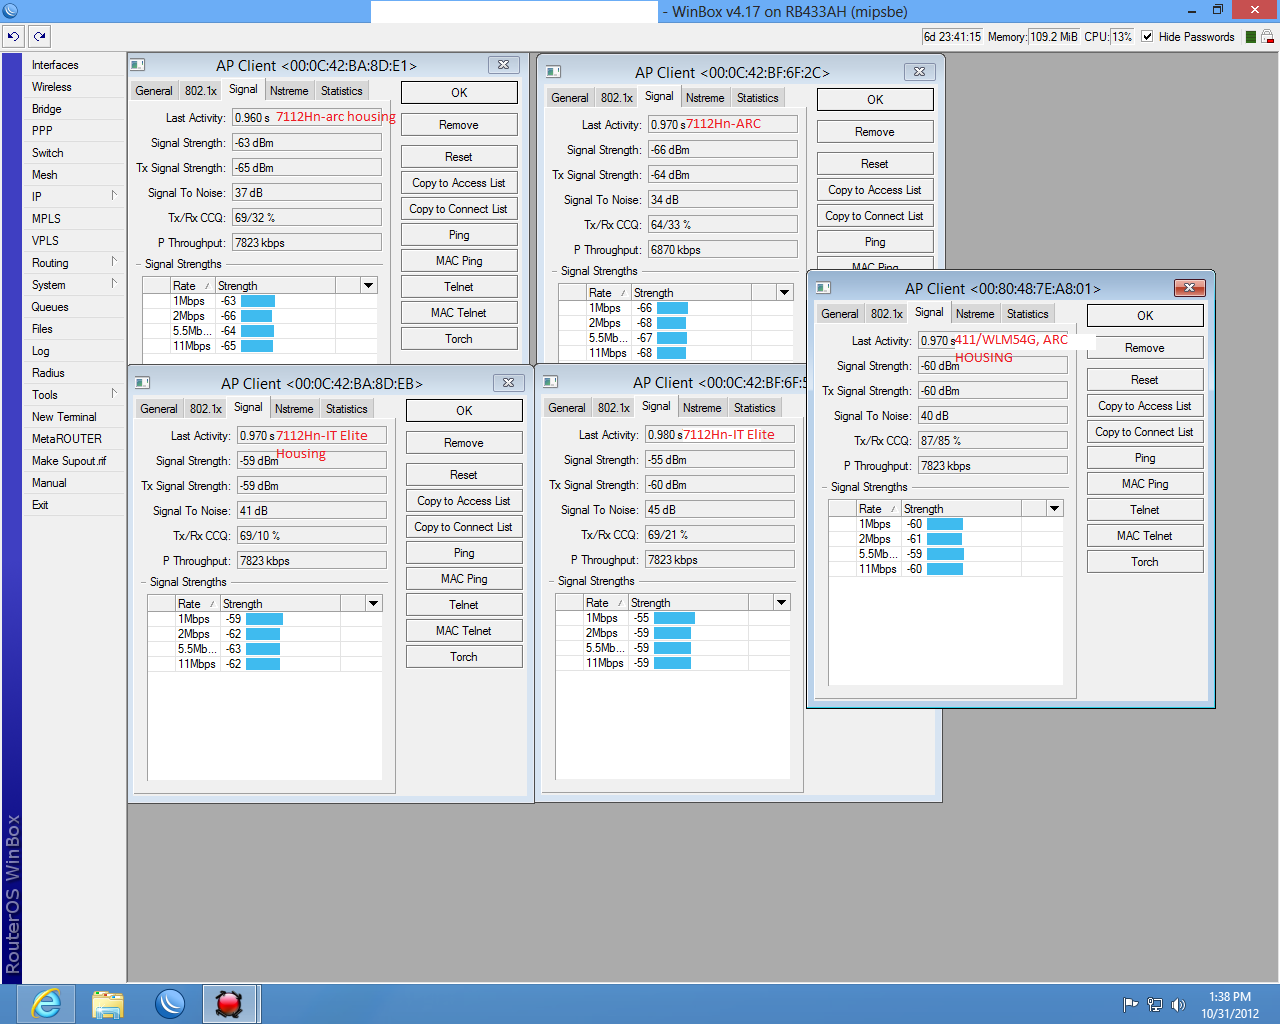
Task: Click window icon of AP Client 00:80:48:7E:A8:01
Action: coord(823,288)
